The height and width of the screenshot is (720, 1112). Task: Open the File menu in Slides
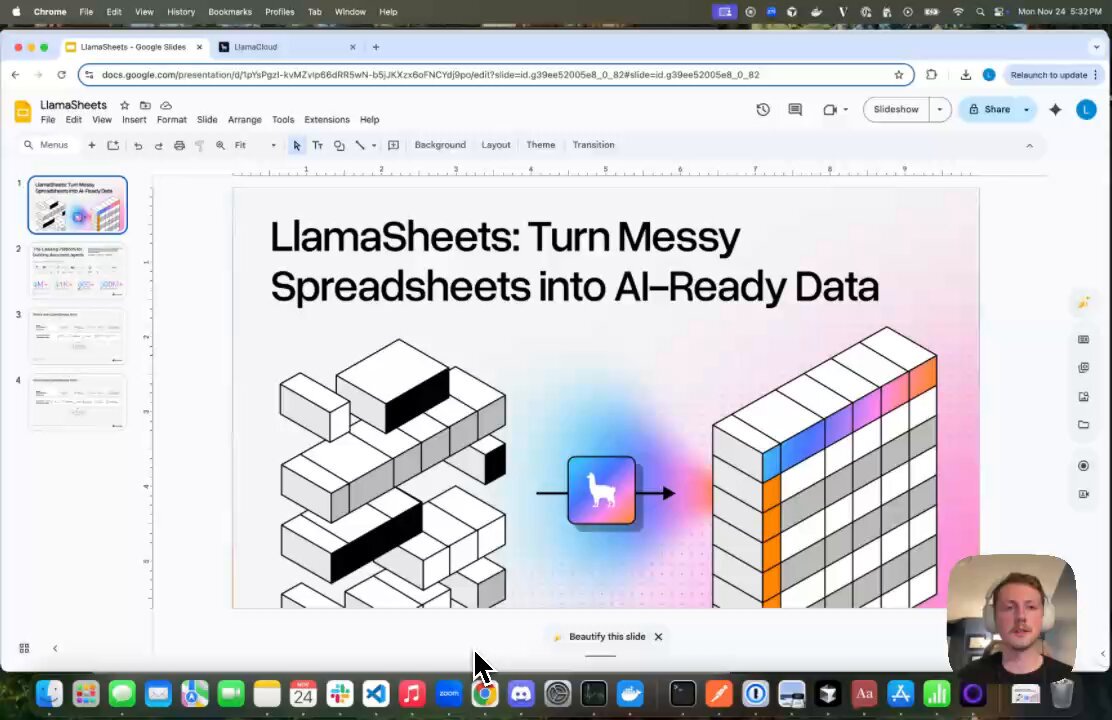coord(48,120)
